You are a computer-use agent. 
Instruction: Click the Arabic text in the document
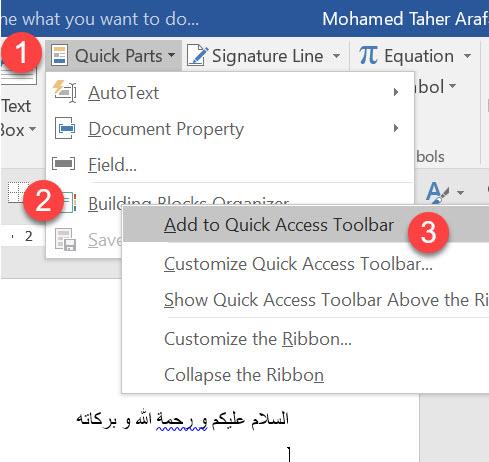[182, 419]
